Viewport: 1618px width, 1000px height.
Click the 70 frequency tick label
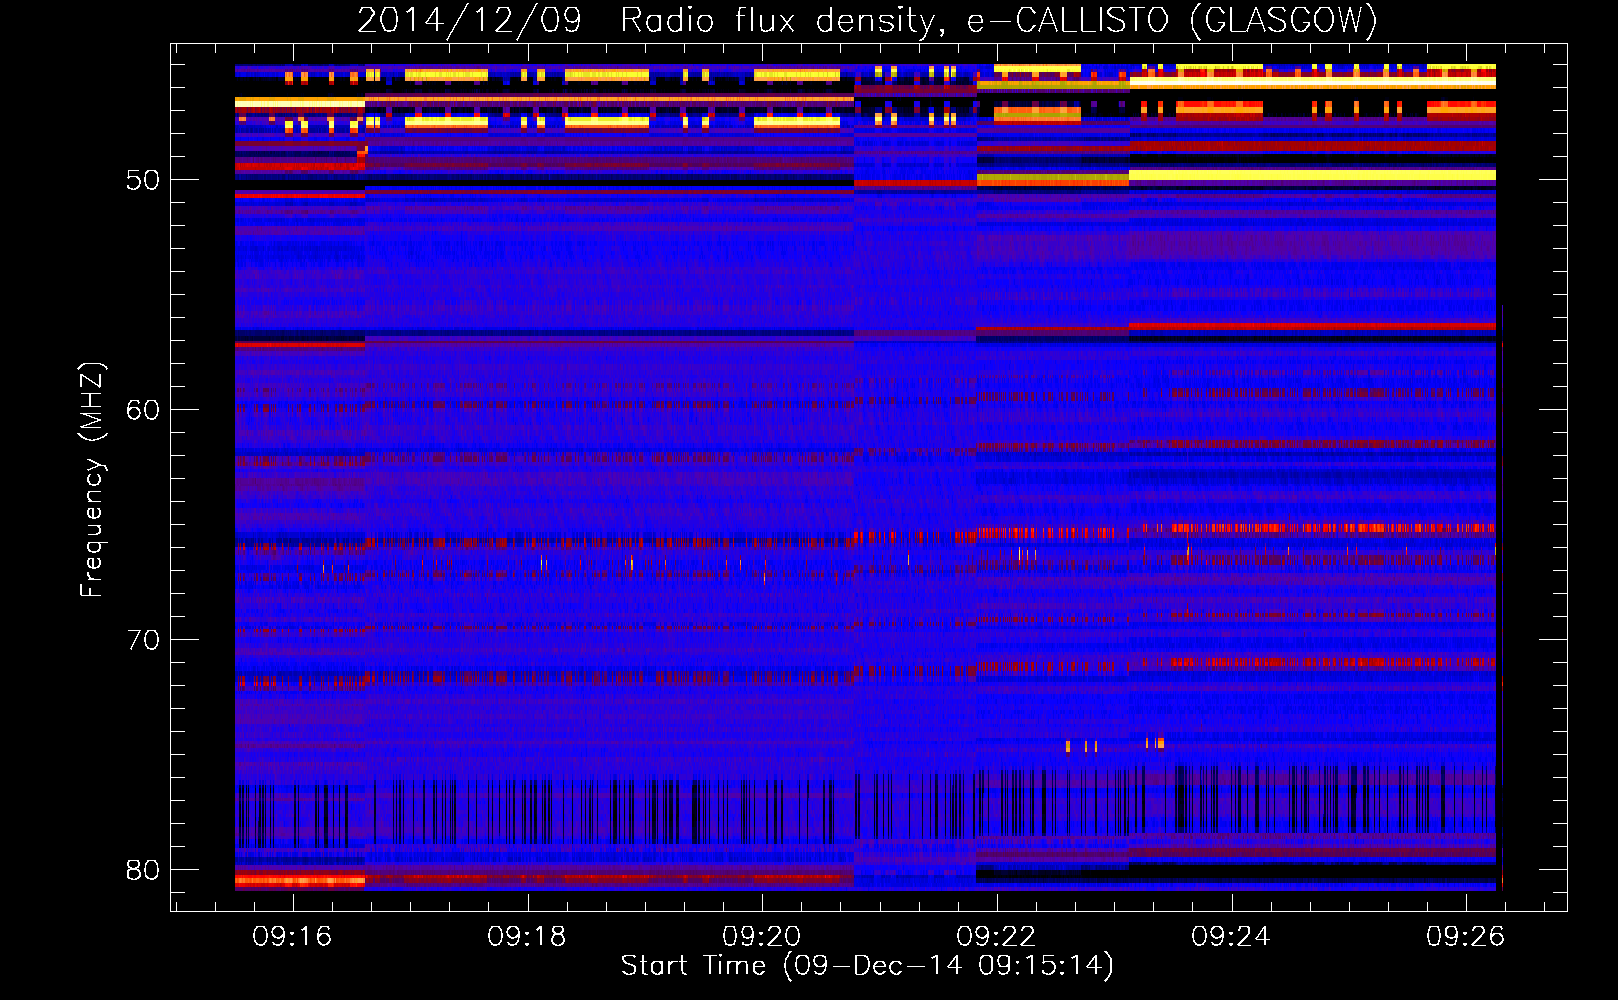pos(143,640)
